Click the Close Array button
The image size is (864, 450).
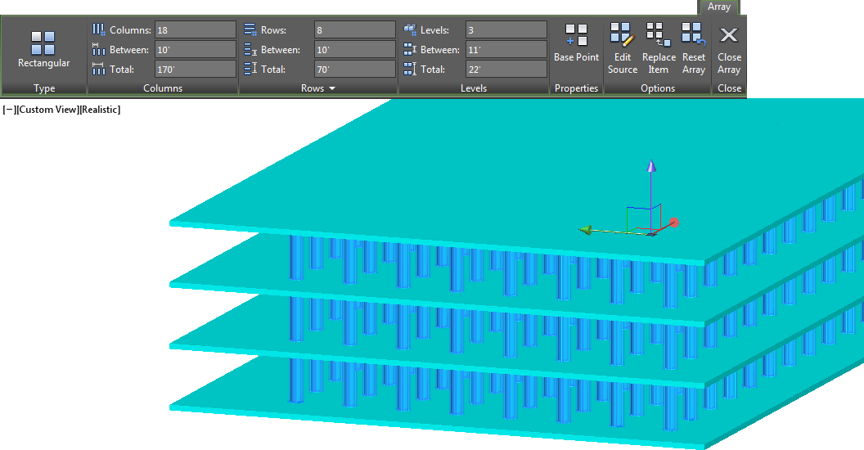click(729, 38)
